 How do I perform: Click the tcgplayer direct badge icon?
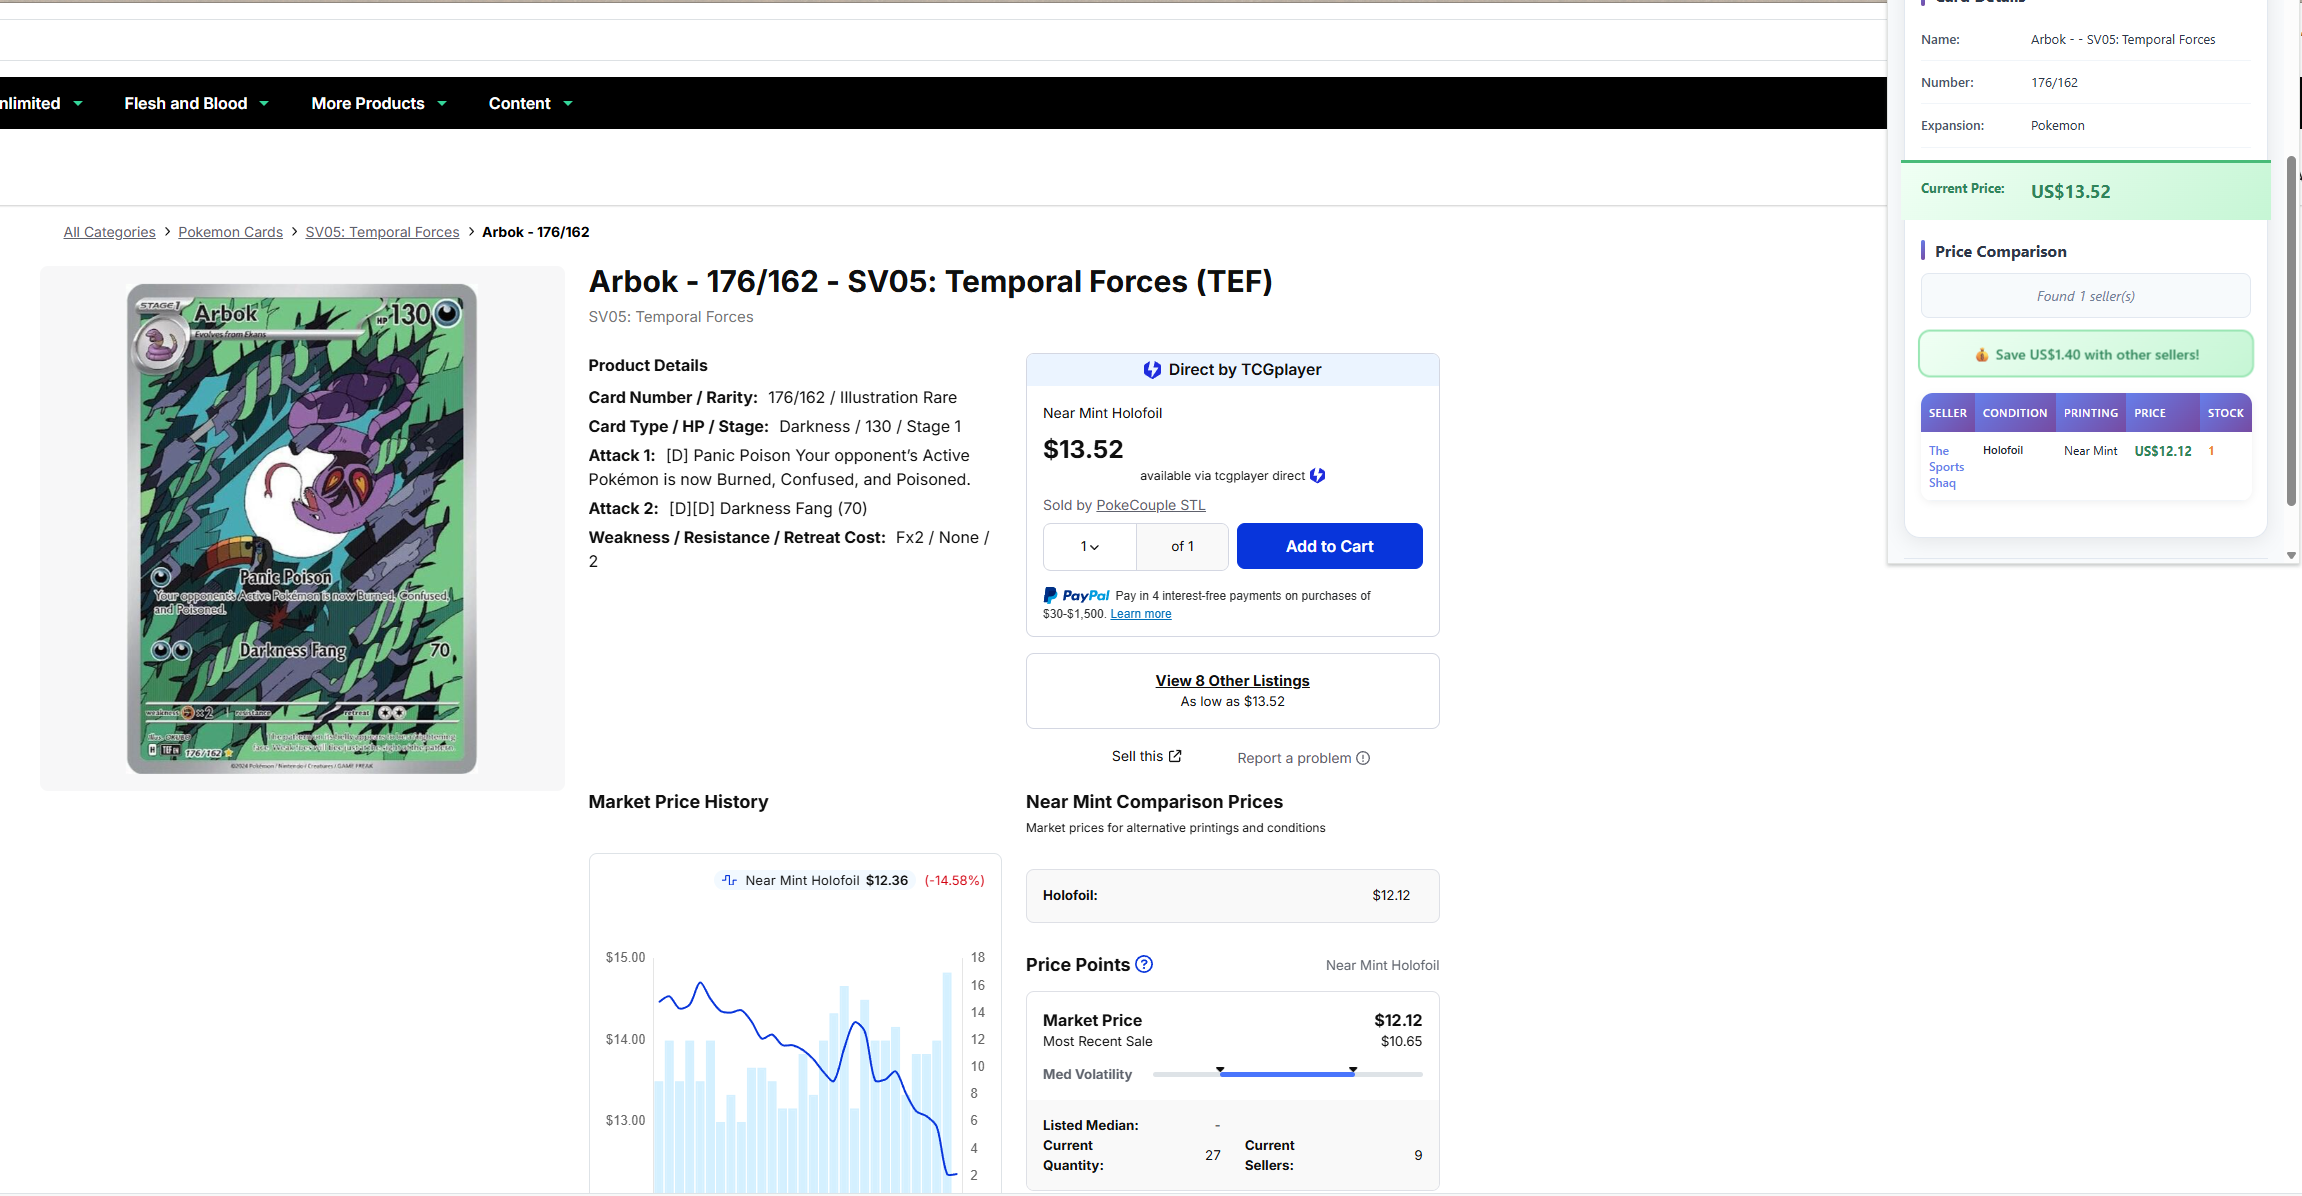pyautogui.click(x=1317, y=476)
